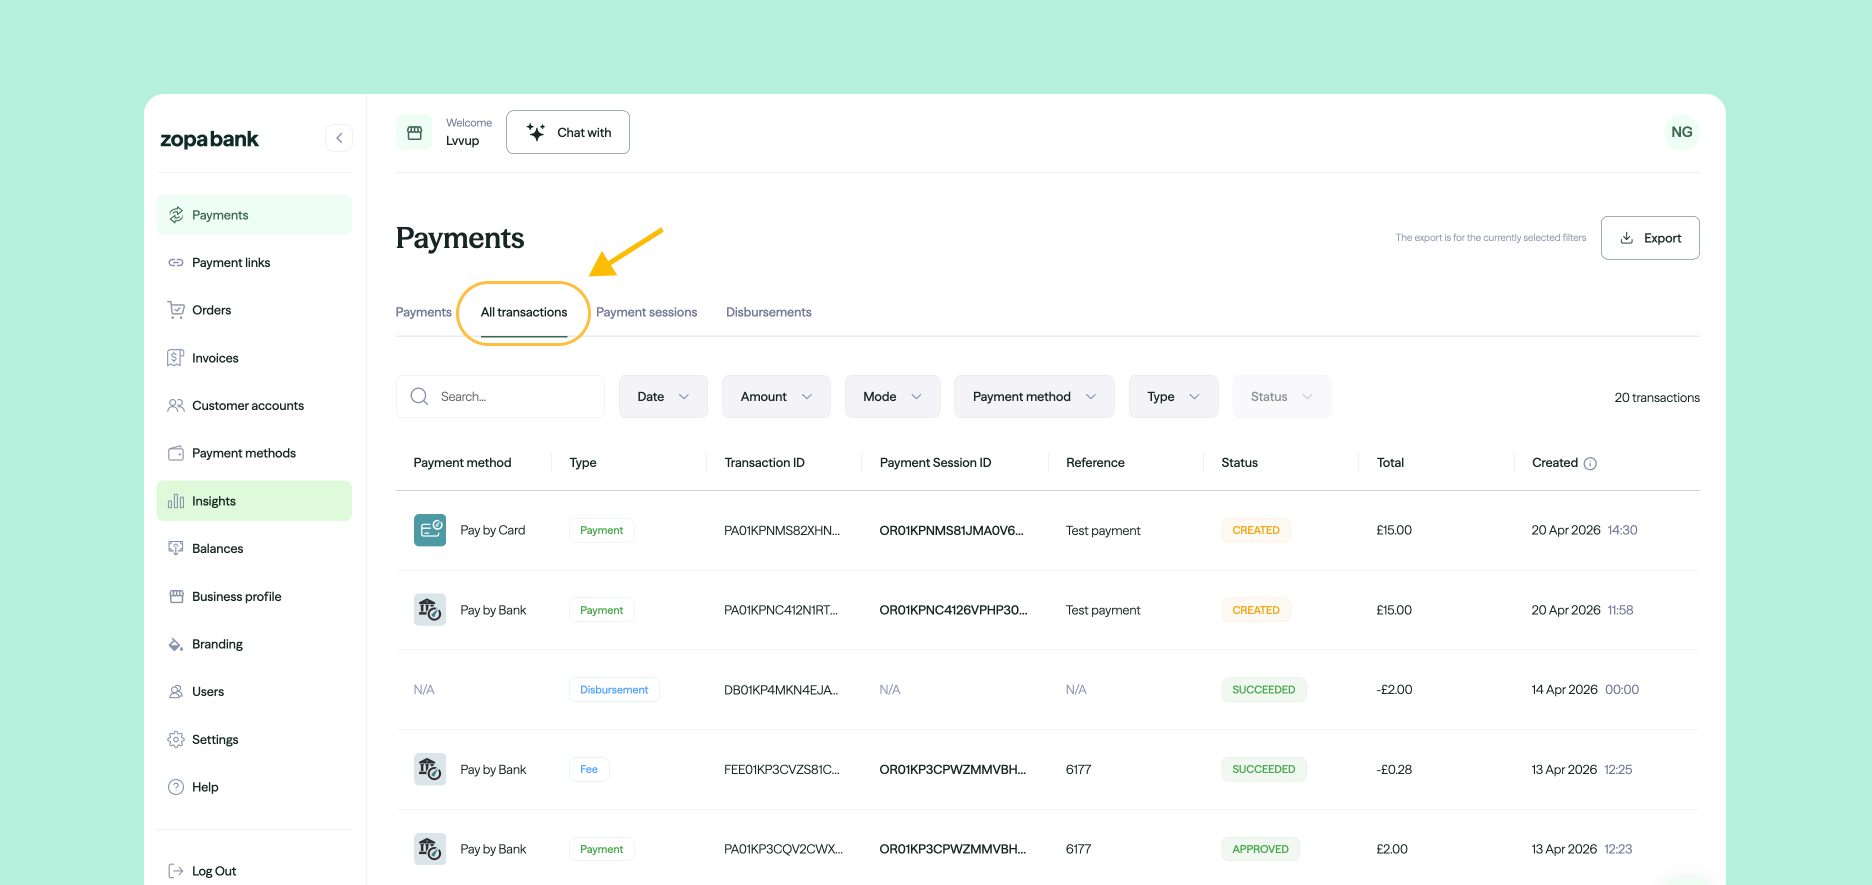Viewport: 1872px width, 885px height.
Task: Open Payment links in the sidebar
Action: [x=254, y=263]
